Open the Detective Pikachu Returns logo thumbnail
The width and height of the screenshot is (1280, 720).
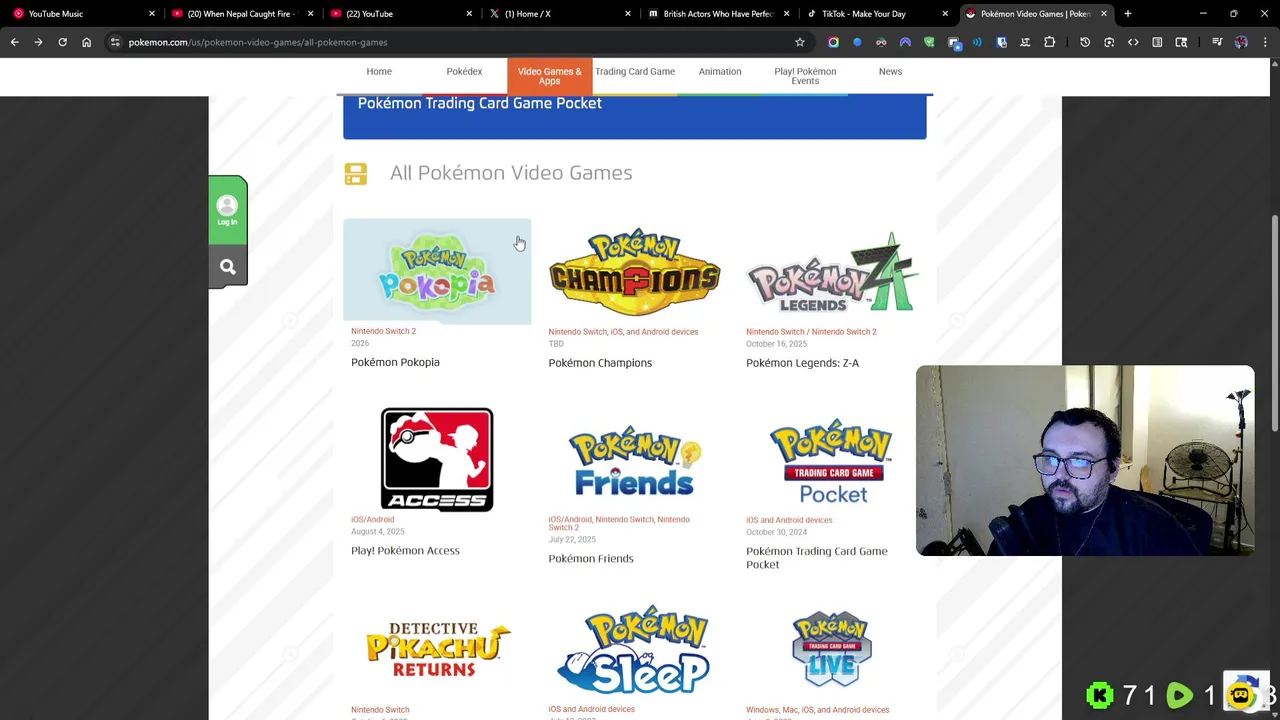(x=437, y=649)
